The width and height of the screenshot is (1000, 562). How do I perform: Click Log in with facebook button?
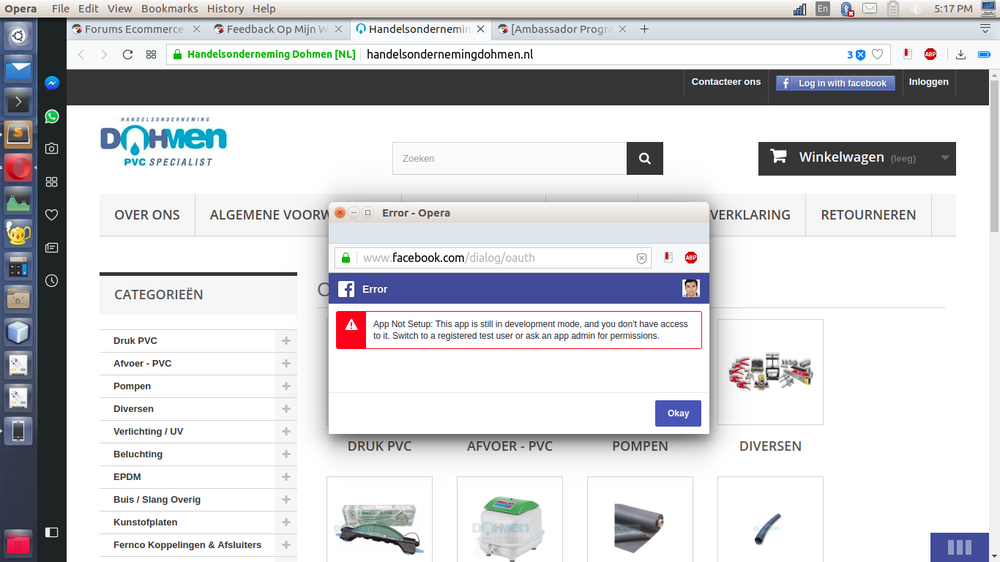pyautogui.click(x=835, y=83)
